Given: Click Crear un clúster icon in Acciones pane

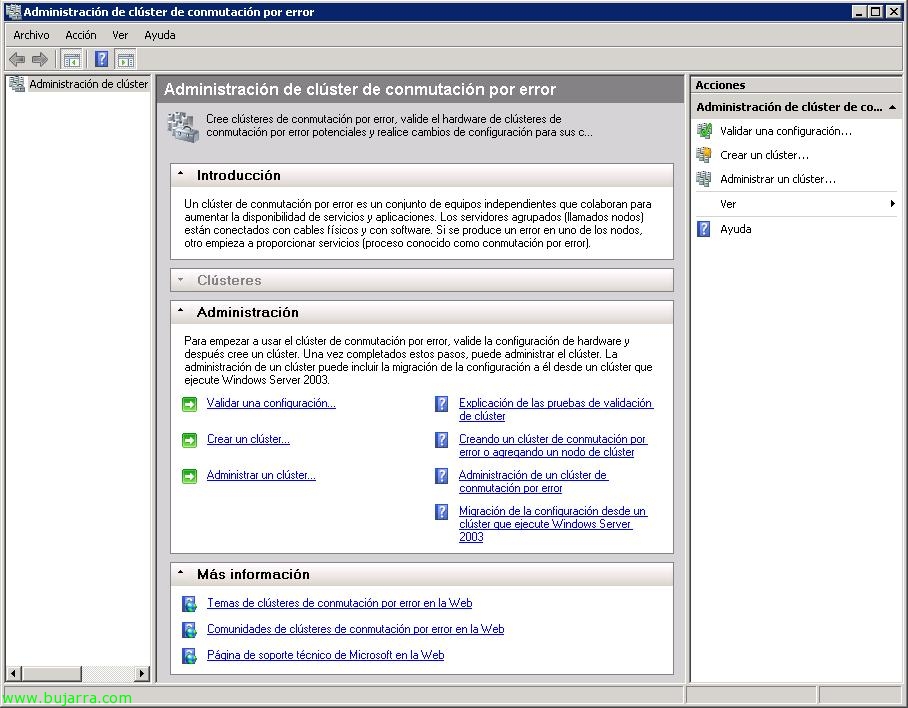Looking at the screenshot, I should click(704, 155).
